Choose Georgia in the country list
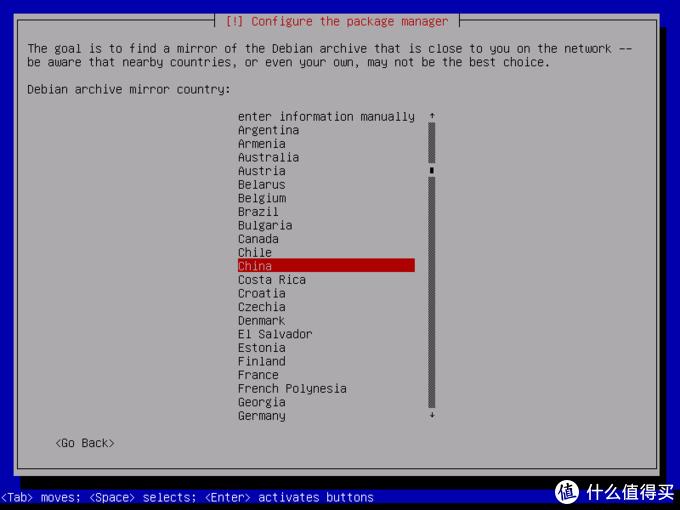680x510 pixels. [262, 402]
